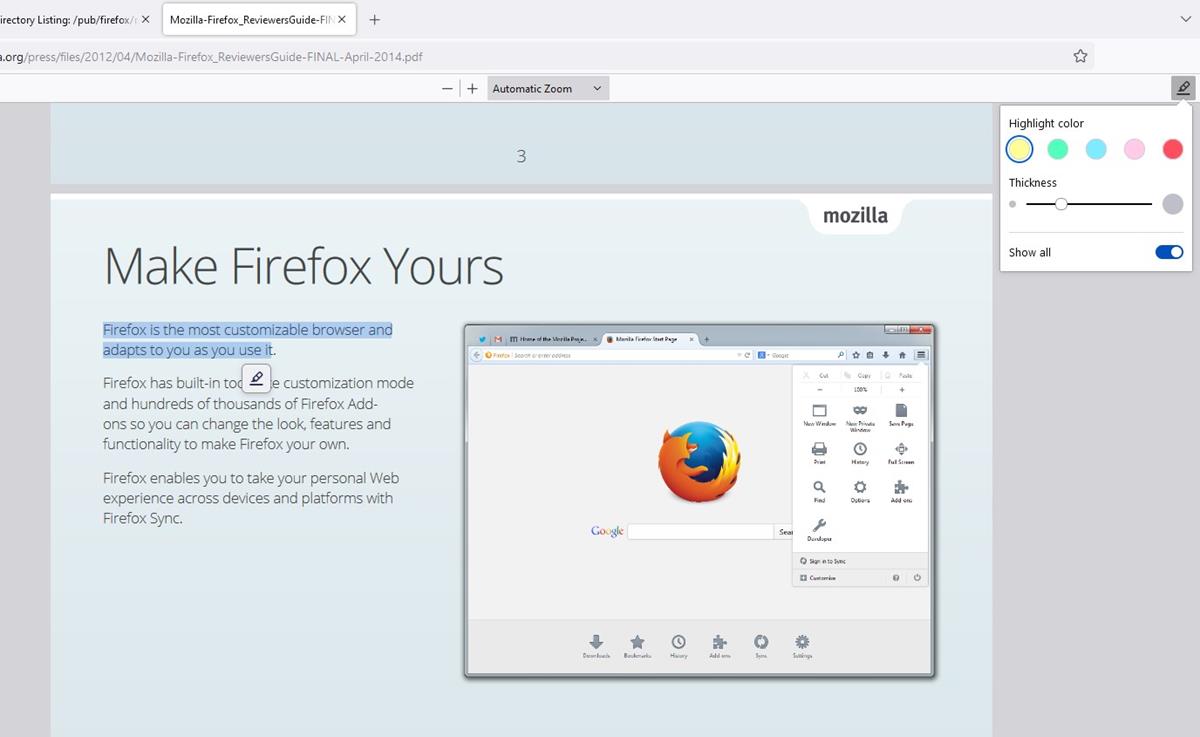Click inside the address bar
The height and width of the screenshot is (737, 1200).
tap(400, 57)
